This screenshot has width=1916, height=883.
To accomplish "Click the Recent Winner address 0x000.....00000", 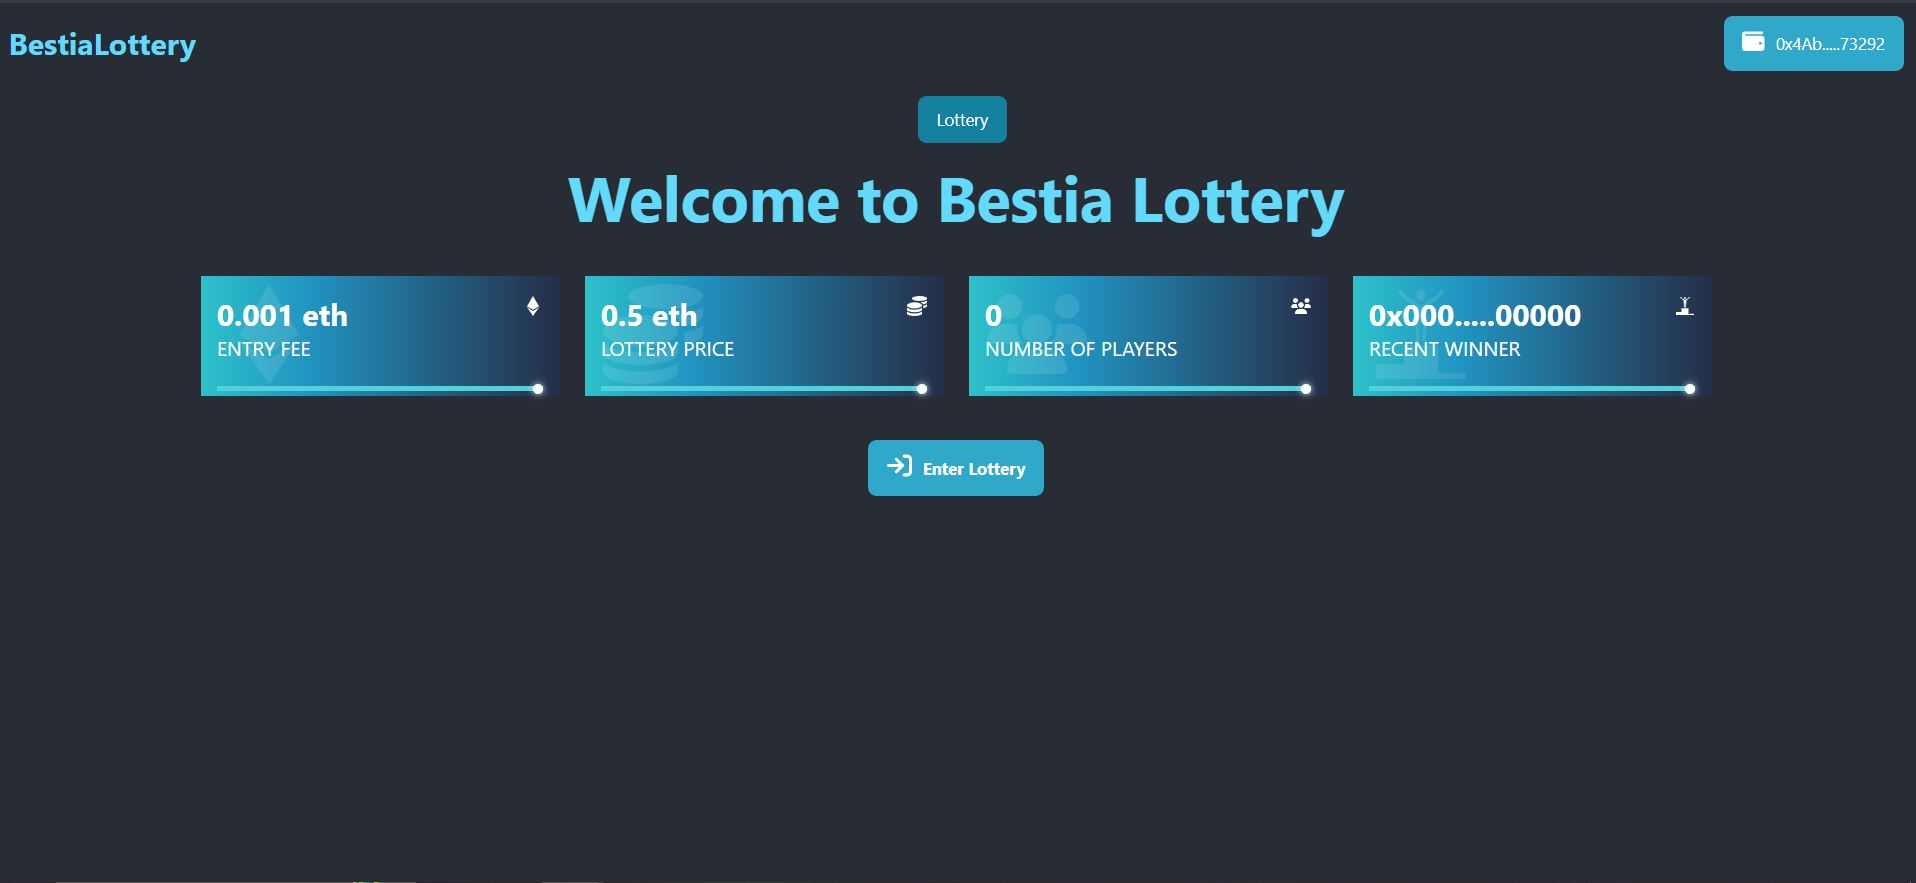I will (x=1475, y=315).
